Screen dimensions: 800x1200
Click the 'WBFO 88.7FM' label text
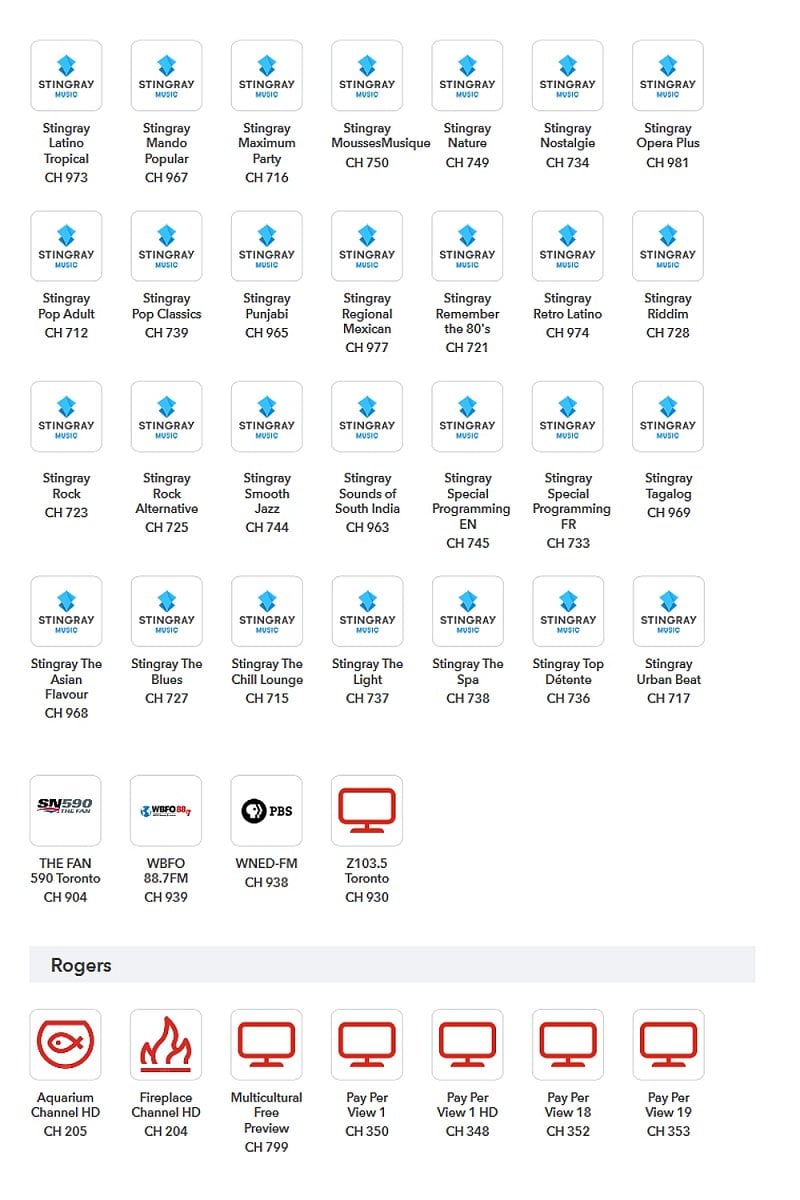click(166, 870)
